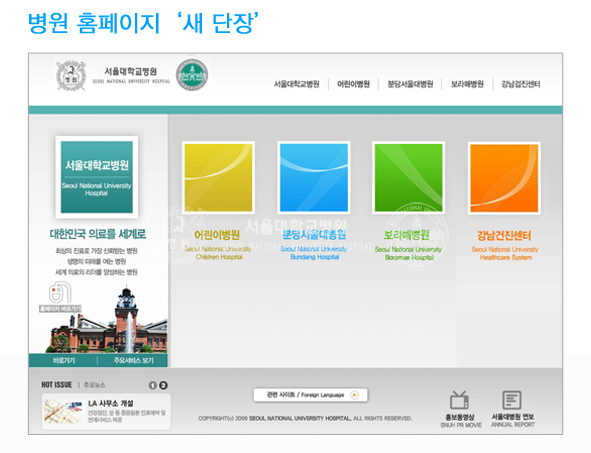Click the orange arrow in related sites box
Image resolution: width=591 pixels, height=453 pixels.
[354, 395]
